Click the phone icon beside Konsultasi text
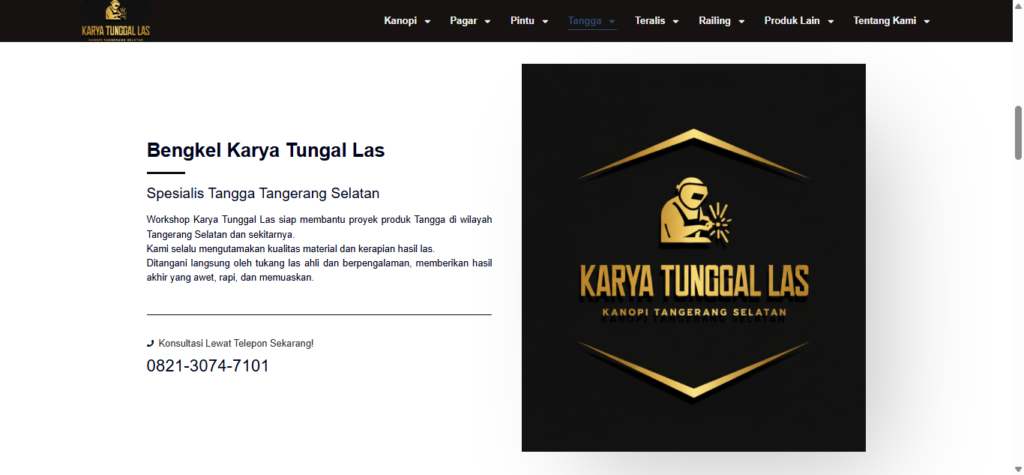Screen dimensions: 1024x475 click(150, 343)
